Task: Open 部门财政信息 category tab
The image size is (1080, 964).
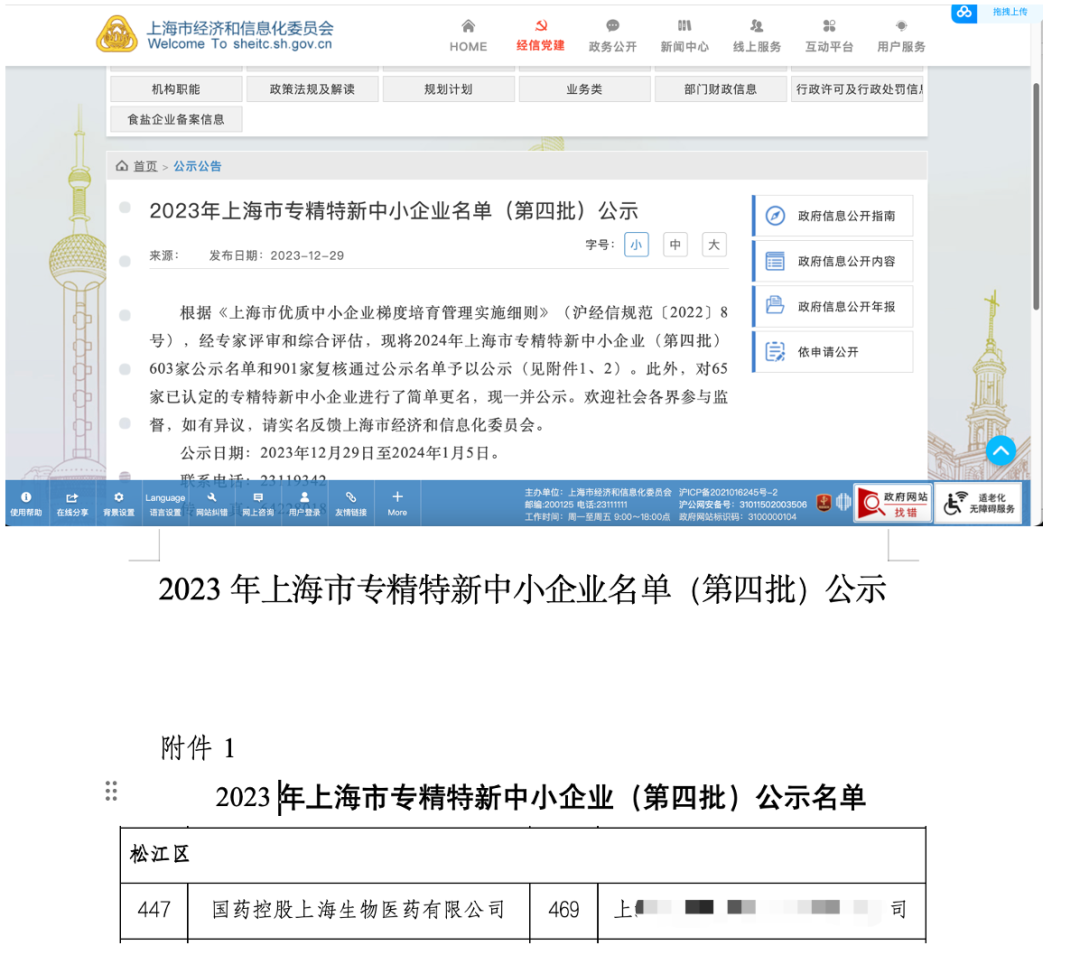Action: point(720,89)
